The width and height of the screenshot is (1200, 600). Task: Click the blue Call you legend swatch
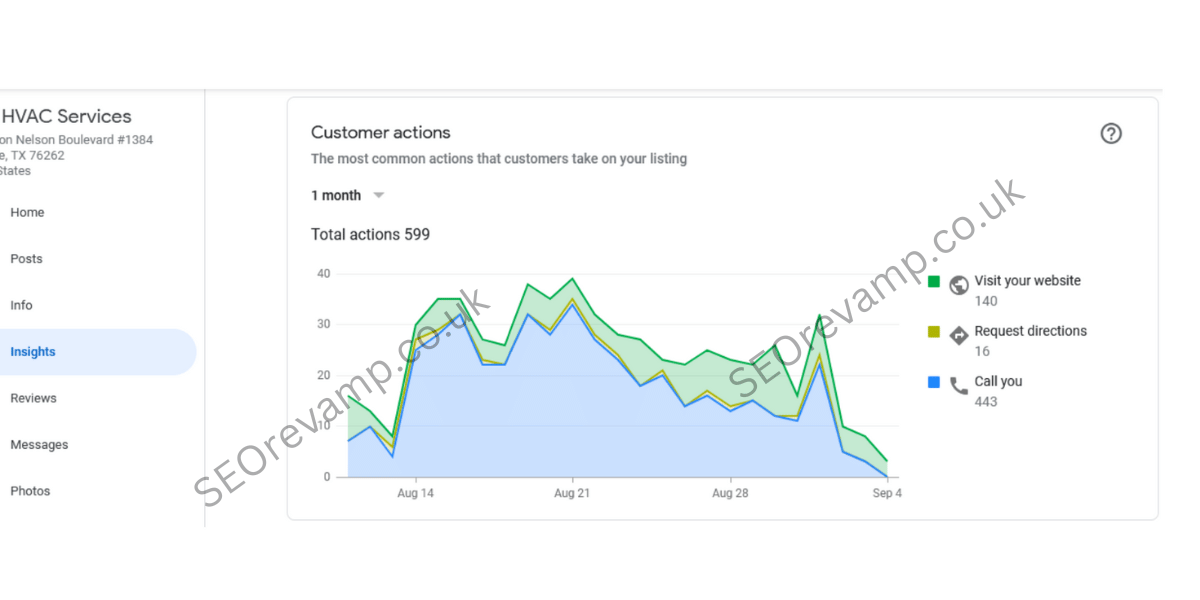click(x=934, y=381)
